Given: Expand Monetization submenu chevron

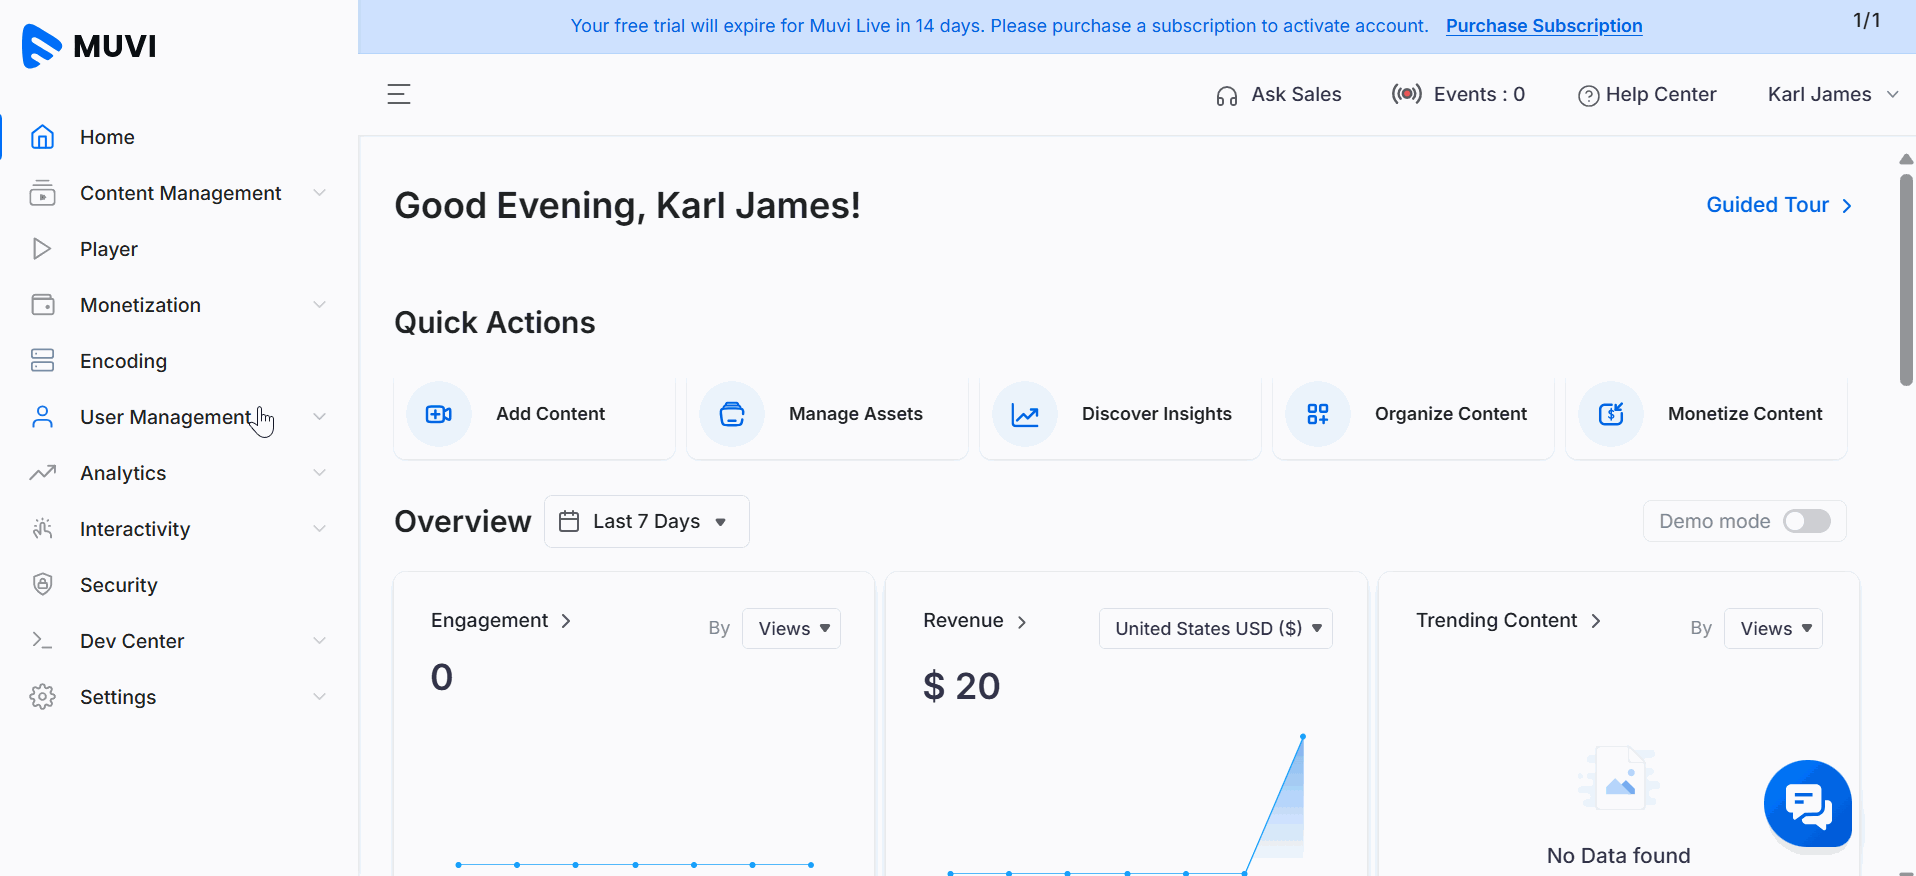Looking at the screenshot, I should point(319,305).
